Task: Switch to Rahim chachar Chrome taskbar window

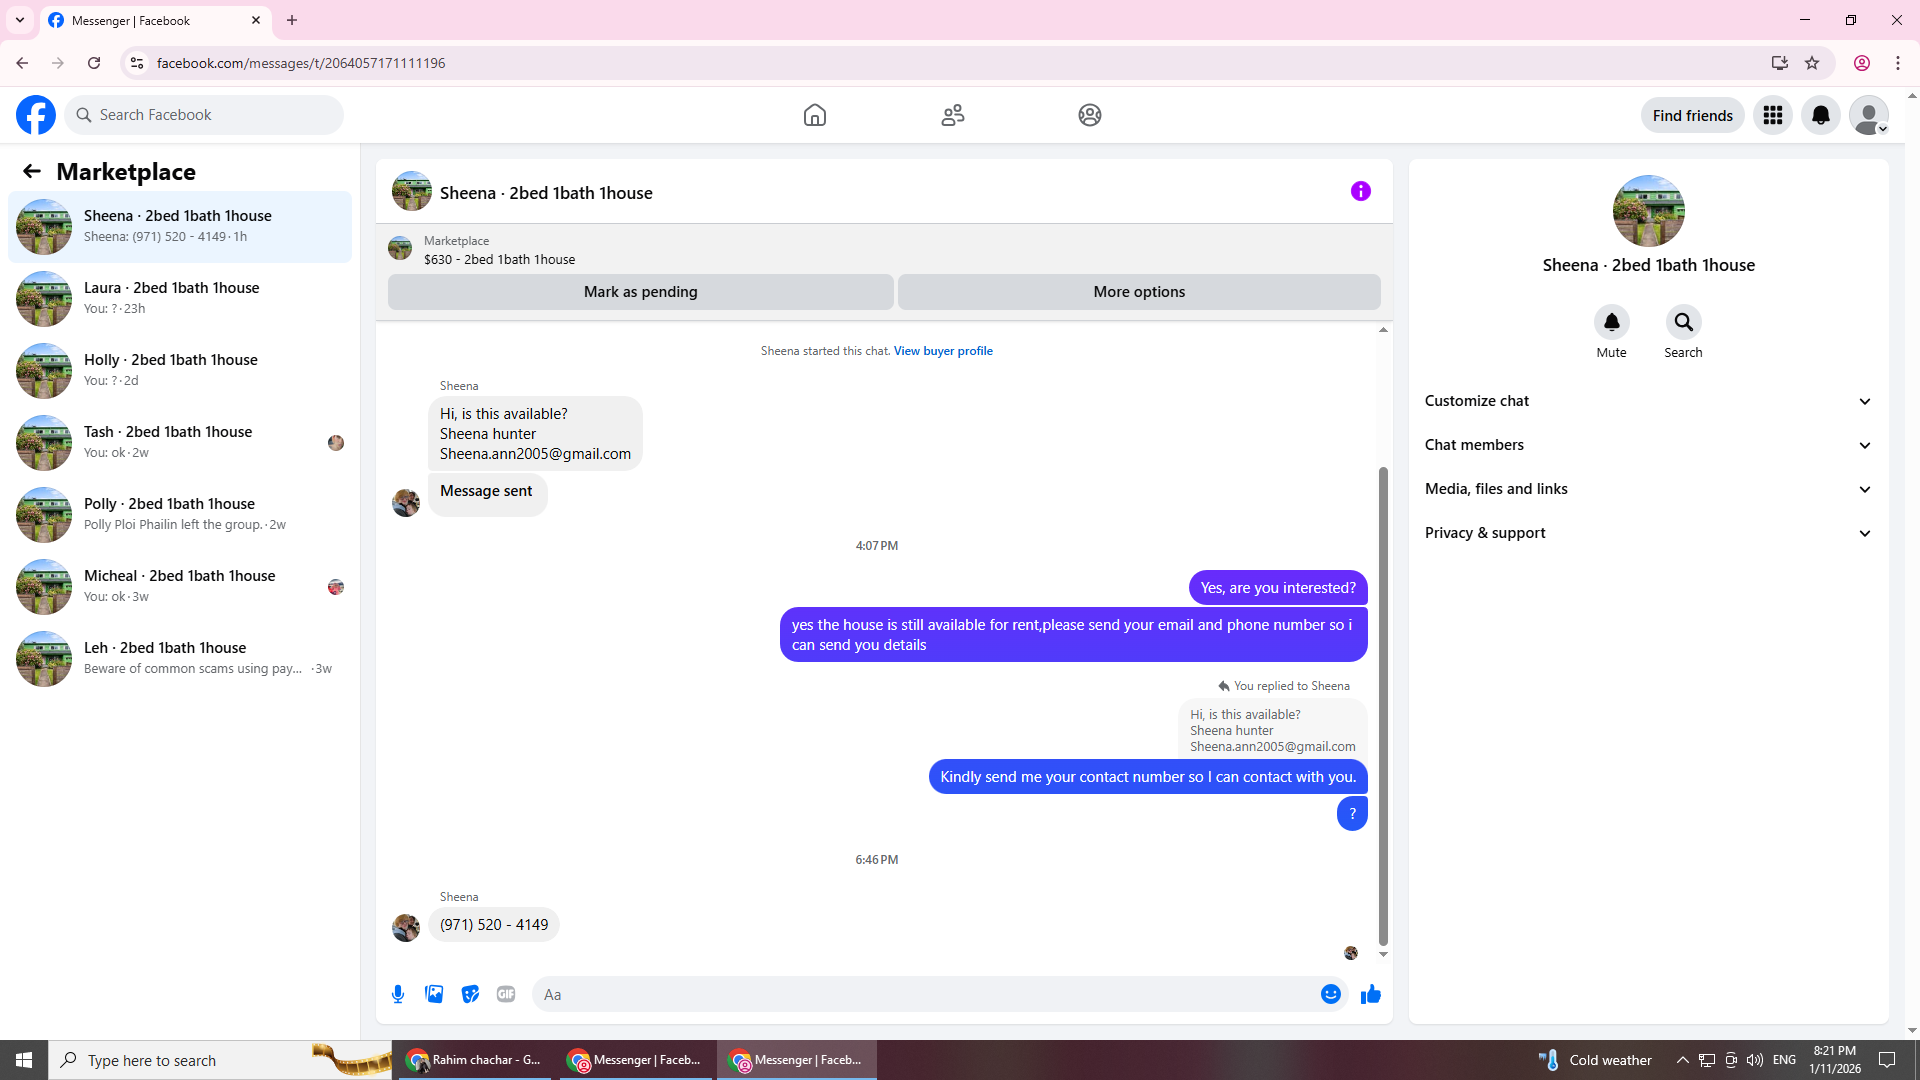Action: [x=476, y=1060]
